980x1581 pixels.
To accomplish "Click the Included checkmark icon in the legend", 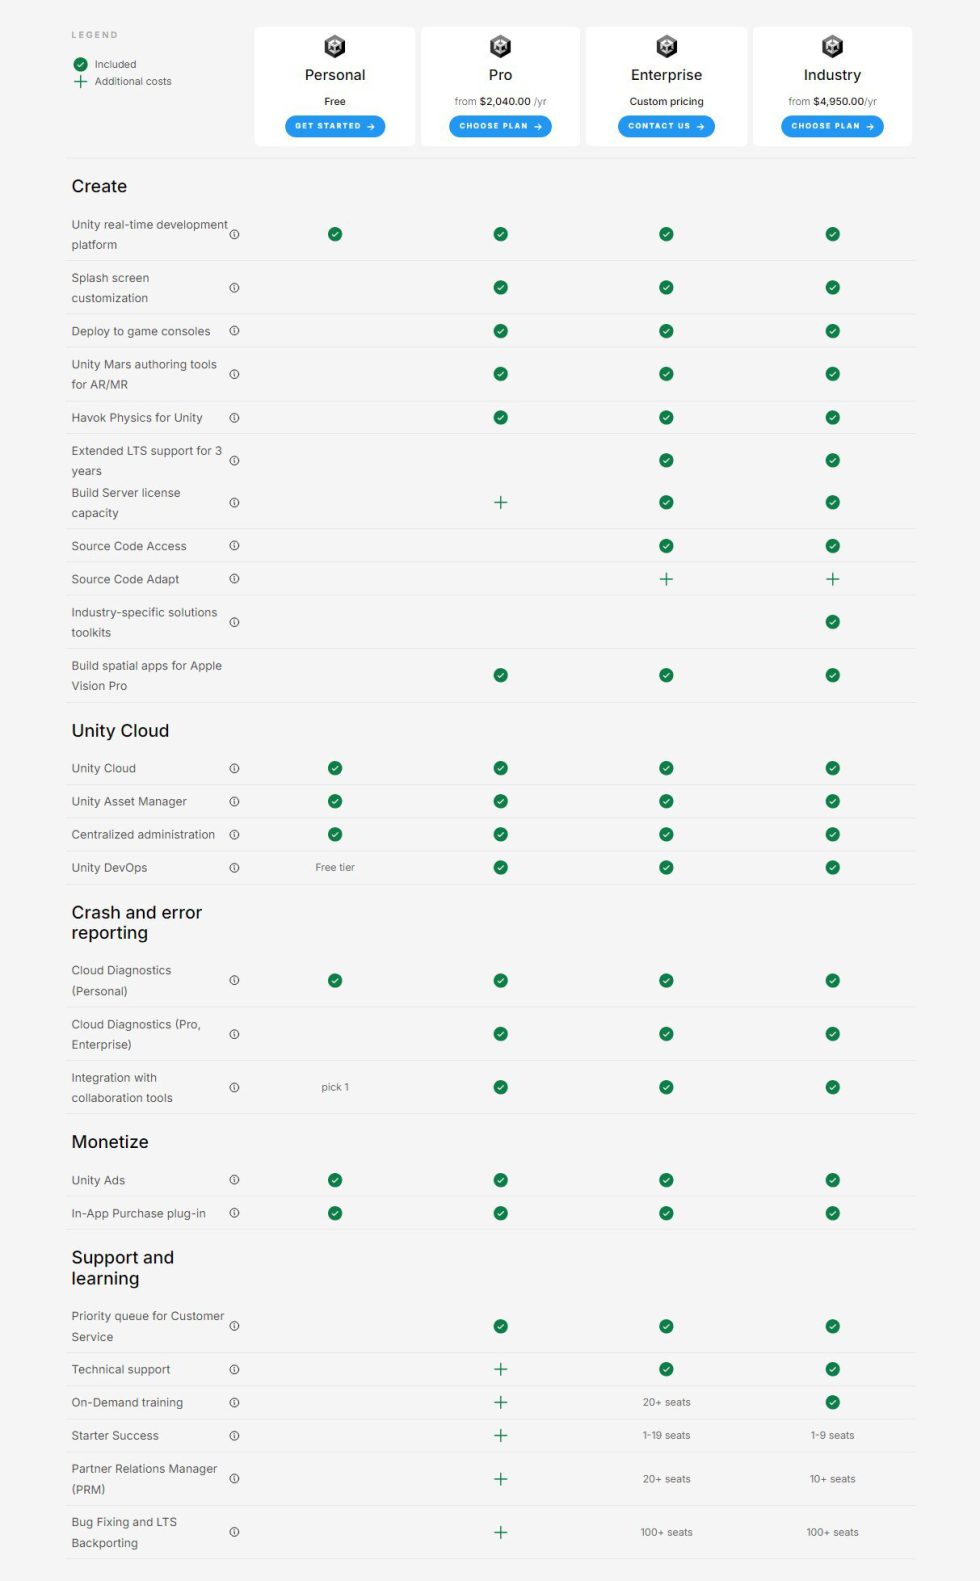I will (x=80, y=63).
